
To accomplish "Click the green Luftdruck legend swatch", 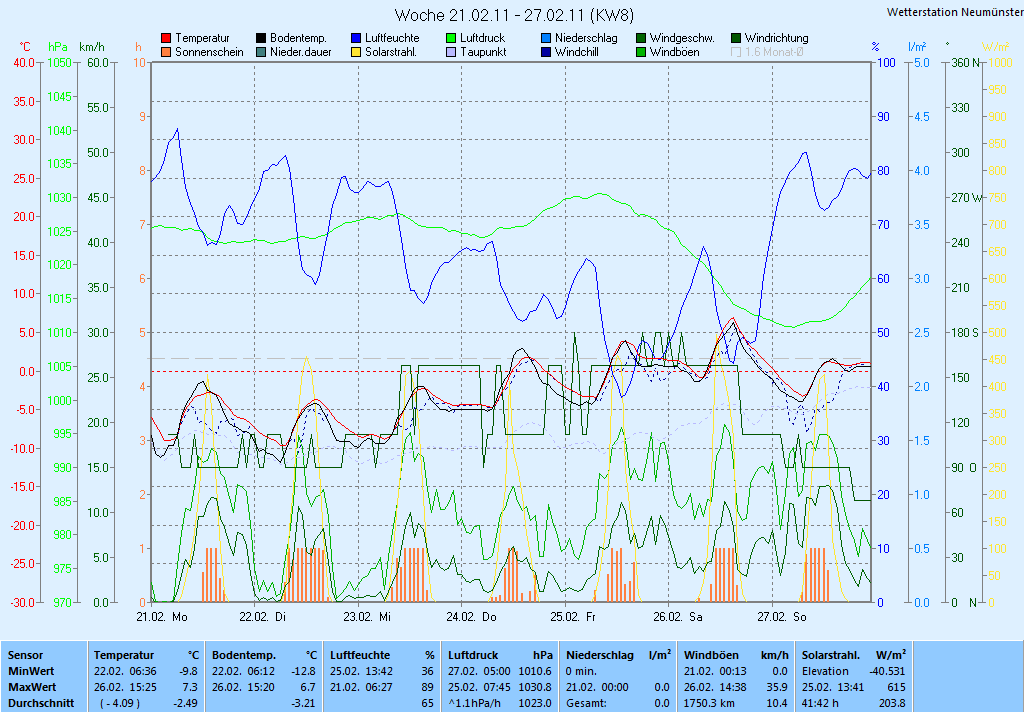I will tap(451, 38).
